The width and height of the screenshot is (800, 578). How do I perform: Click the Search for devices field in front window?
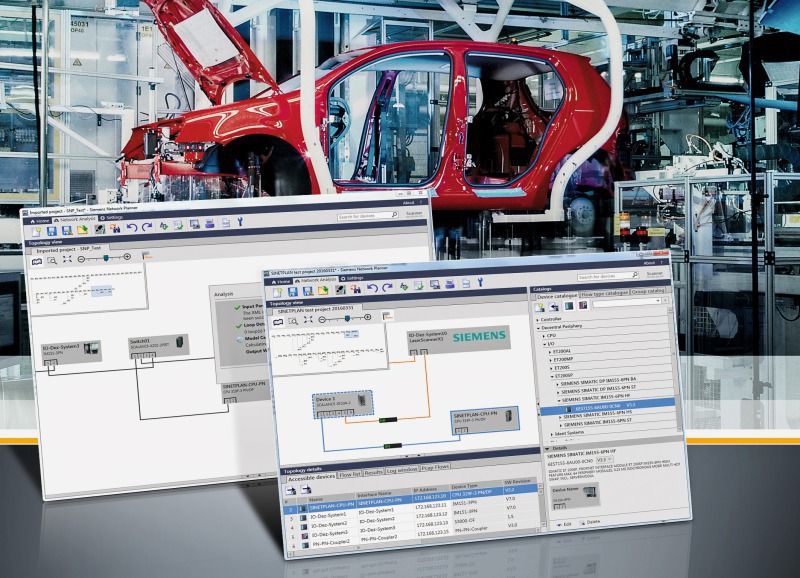point(606,277)
